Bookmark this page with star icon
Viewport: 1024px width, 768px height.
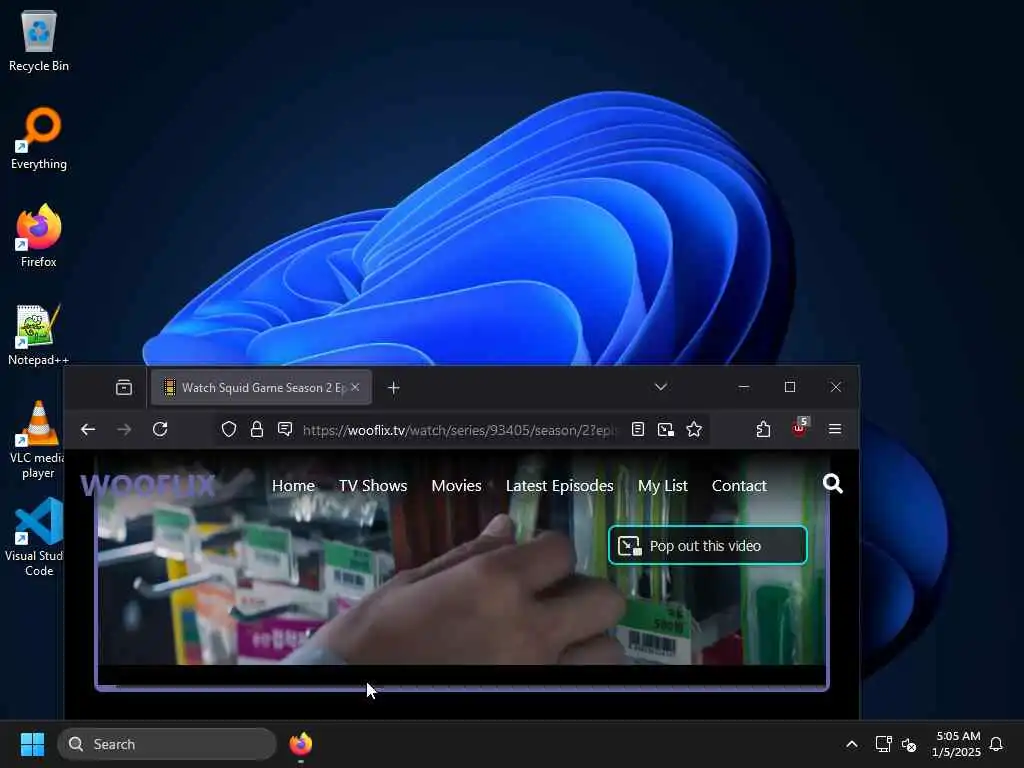[694, 429]
